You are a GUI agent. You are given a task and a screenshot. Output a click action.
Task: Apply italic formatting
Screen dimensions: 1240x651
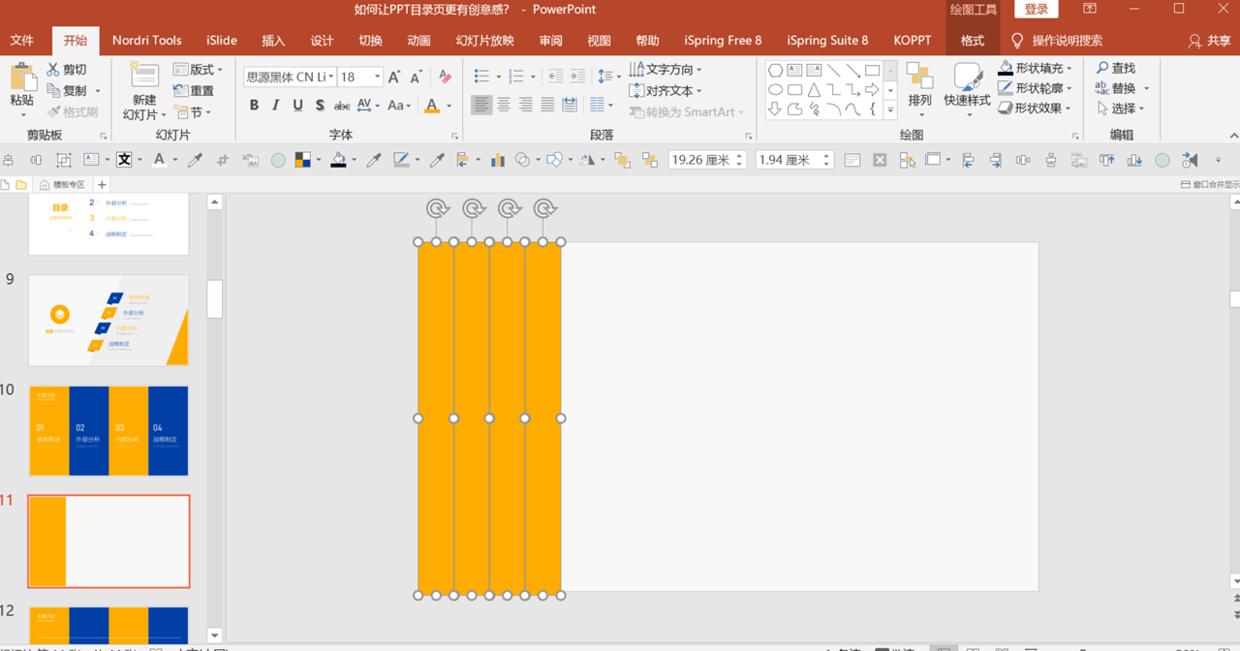[276, 105]
